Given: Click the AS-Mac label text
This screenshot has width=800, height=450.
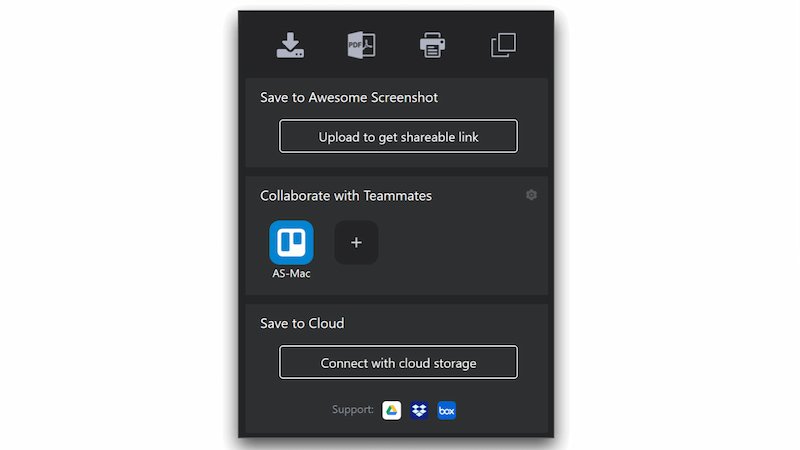Looking at the screenshot, I should click(x=291, y=274).
